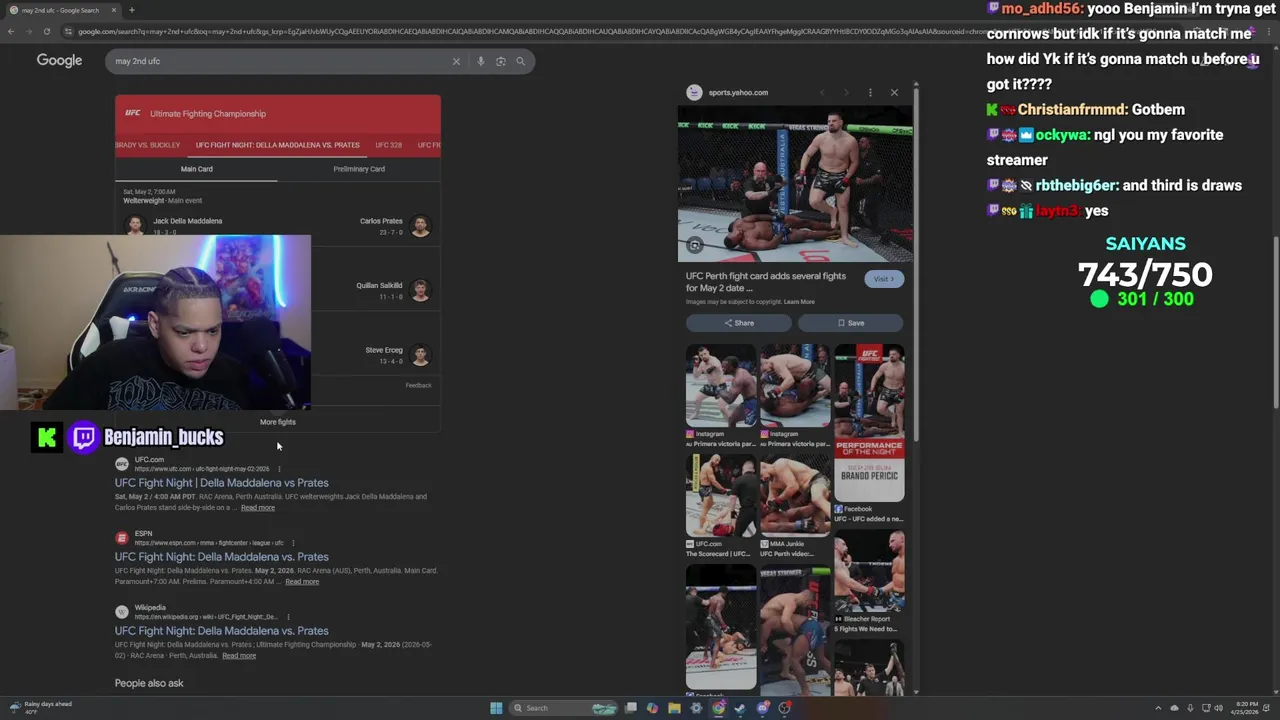Submit search with magnifying glass icon
Screen dimensions: 1280x720
coord(520,61)
